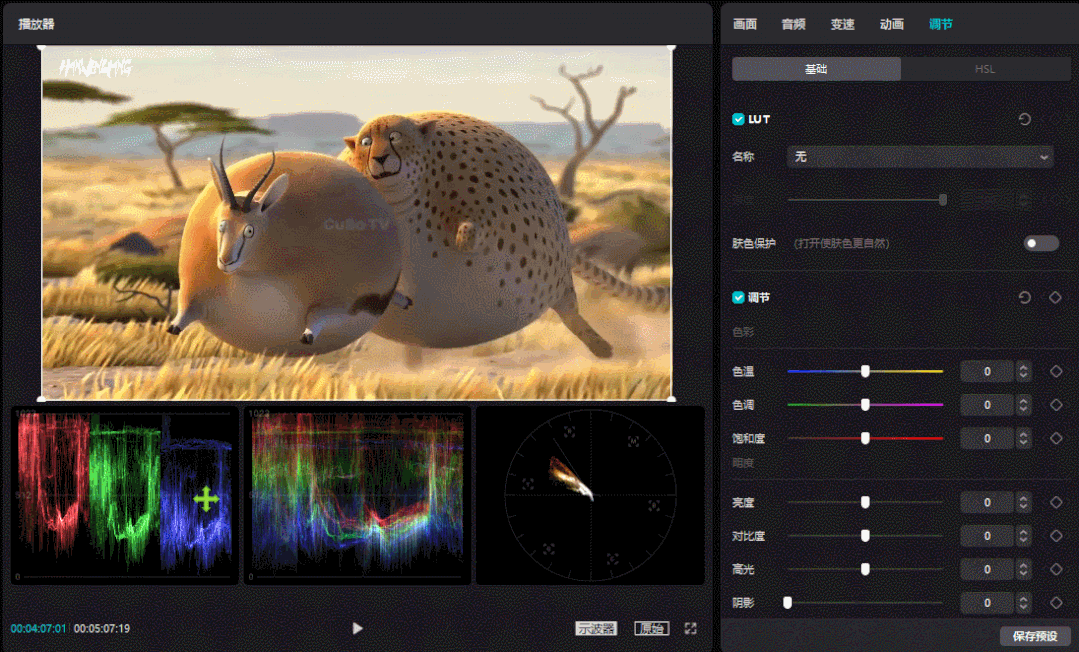The image size is (1079, 652).
Task: Click the 高光 slider handle
Action: pyautogui.click(x=865, y=569)
